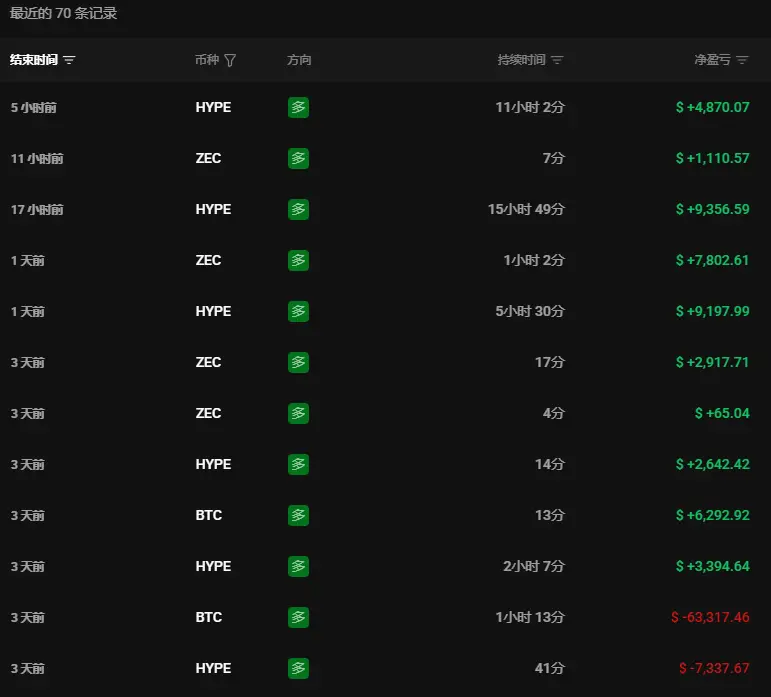Screen dimensions: 771x697
Task: Click the $ -7,337.67 loss value
Action: [714, 668]
